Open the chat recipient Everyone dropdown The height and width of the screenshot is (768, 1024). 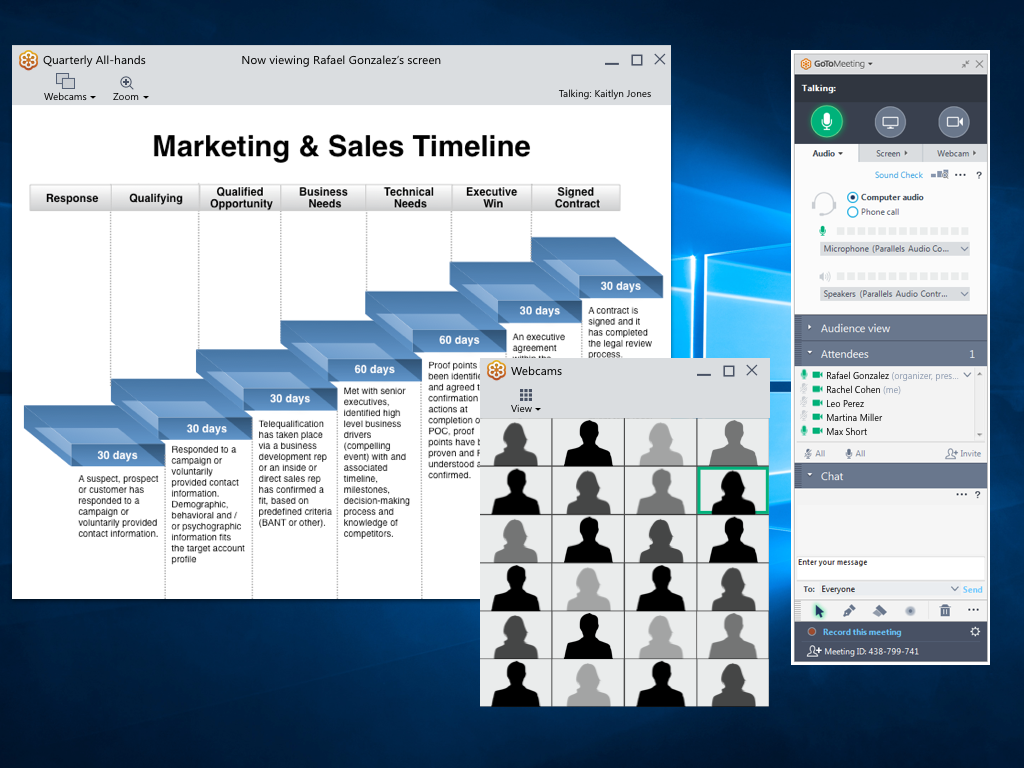(x=889, y=589)
